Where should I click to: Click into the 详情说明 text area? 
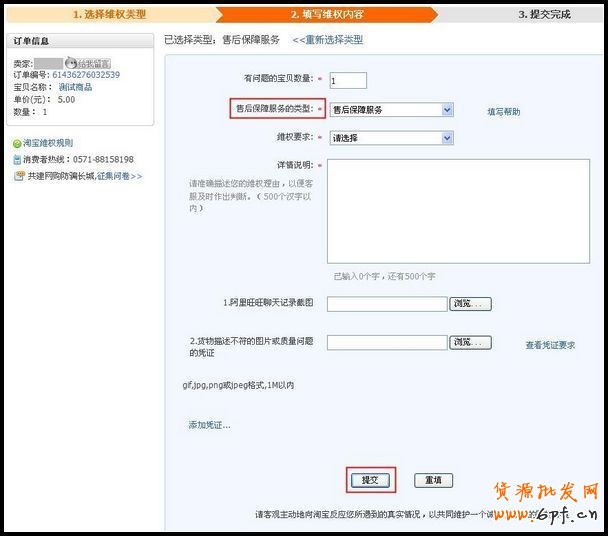tap(458, 210)
